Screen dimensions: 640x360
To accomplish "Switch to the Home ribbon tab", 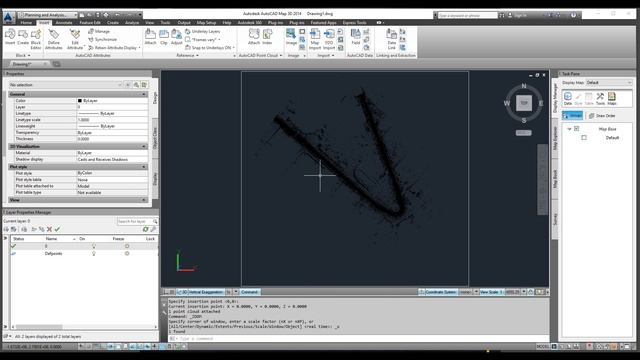I will point(26,23).
